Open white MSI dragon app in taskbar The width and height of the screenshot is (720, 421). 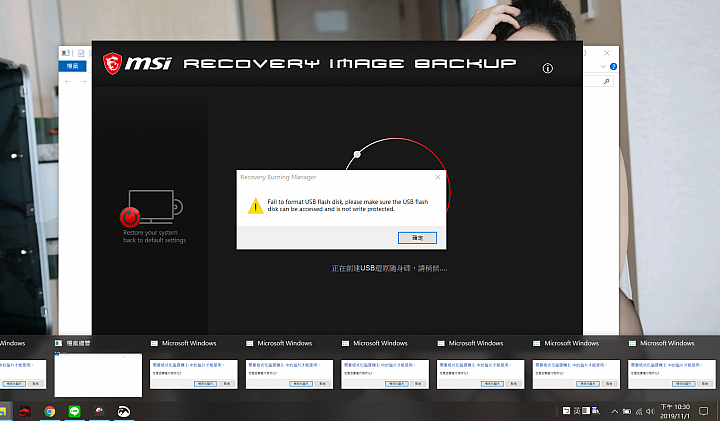coord(124,411)
